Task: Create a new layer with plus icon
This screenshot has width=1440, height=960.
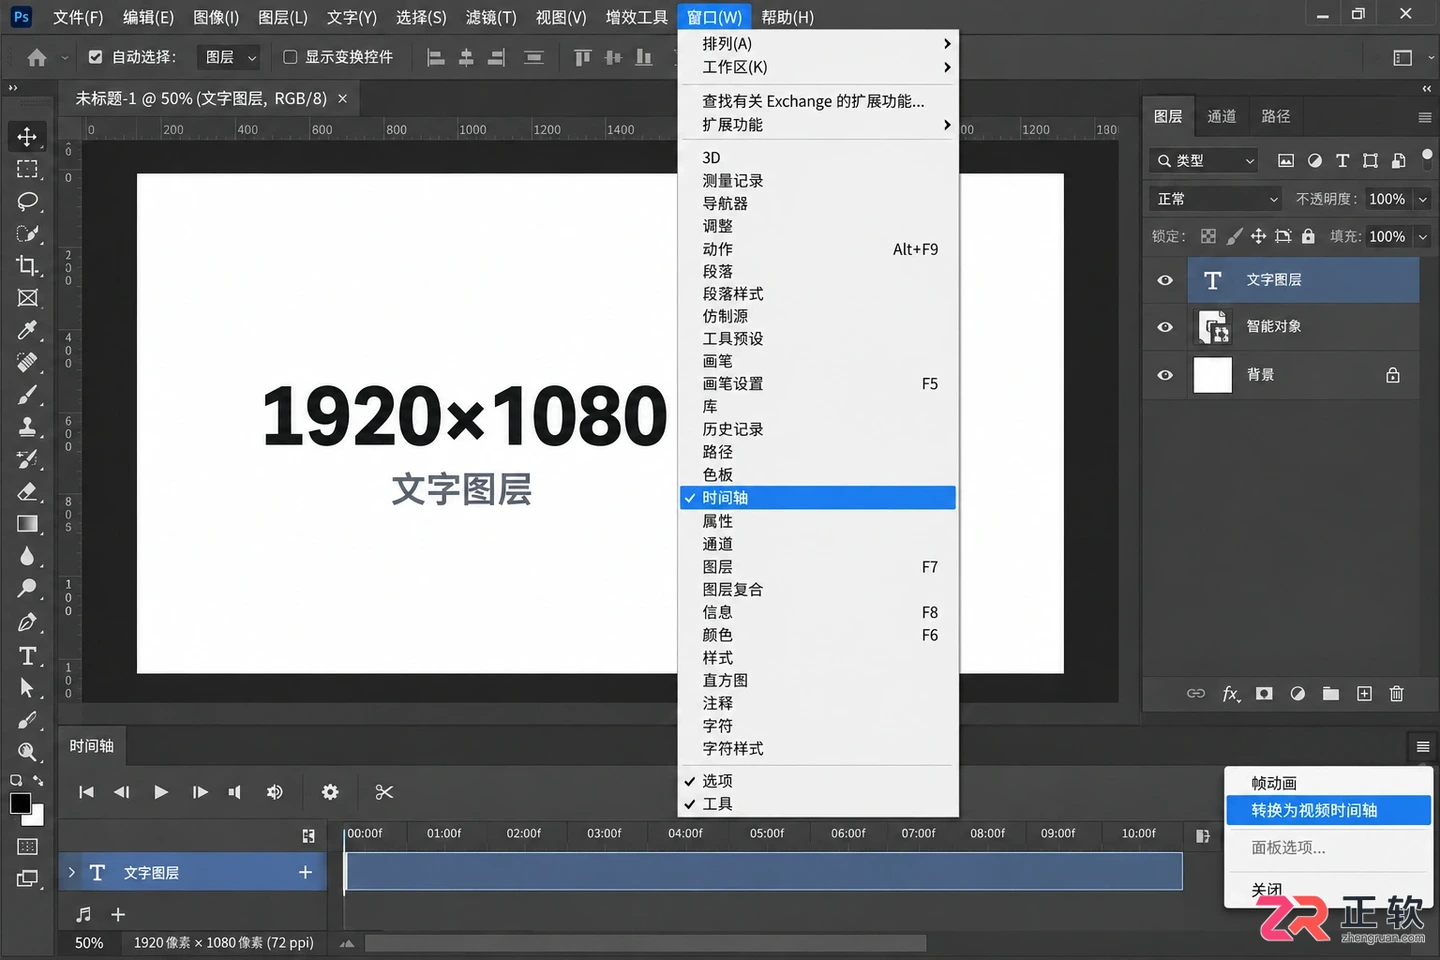Action: click(x=1364, y=693)
